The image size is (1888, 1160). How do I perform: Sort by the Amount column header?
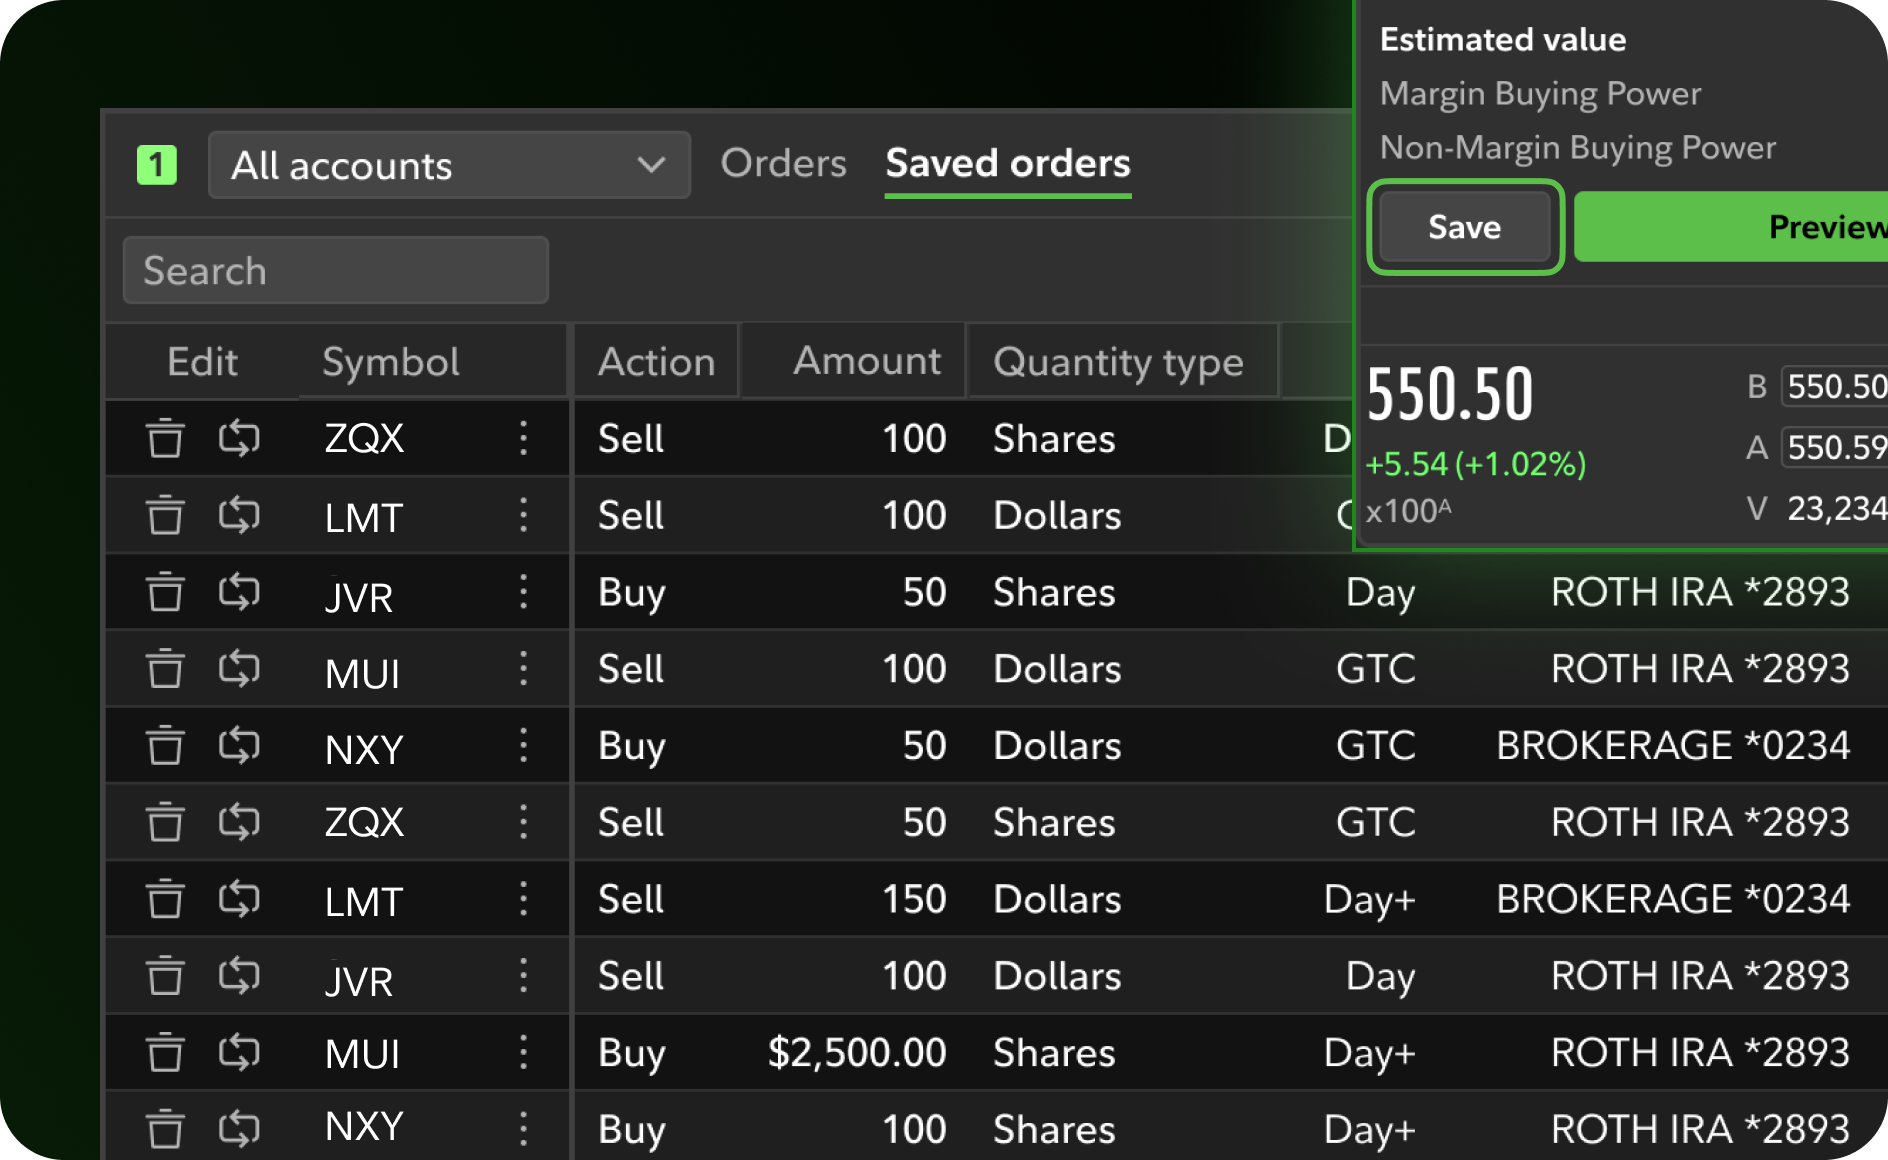[x=866, y=361]
